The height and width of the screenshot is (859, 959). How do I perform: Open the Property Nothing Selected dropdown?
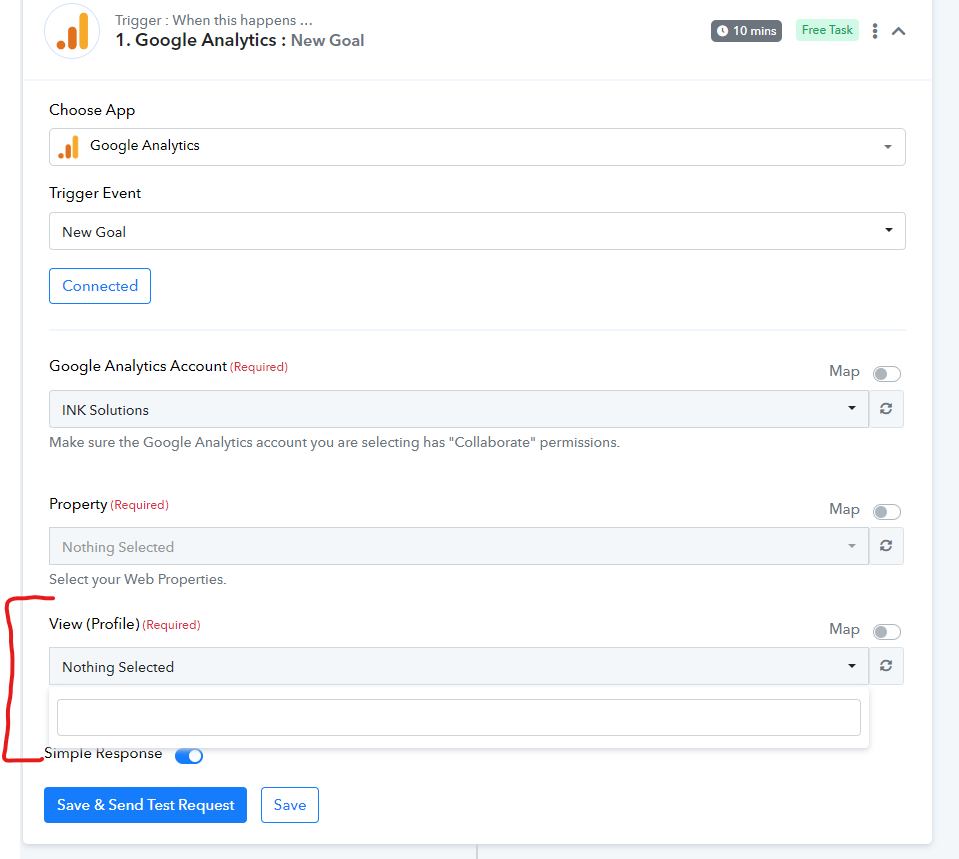pos(459,546)
